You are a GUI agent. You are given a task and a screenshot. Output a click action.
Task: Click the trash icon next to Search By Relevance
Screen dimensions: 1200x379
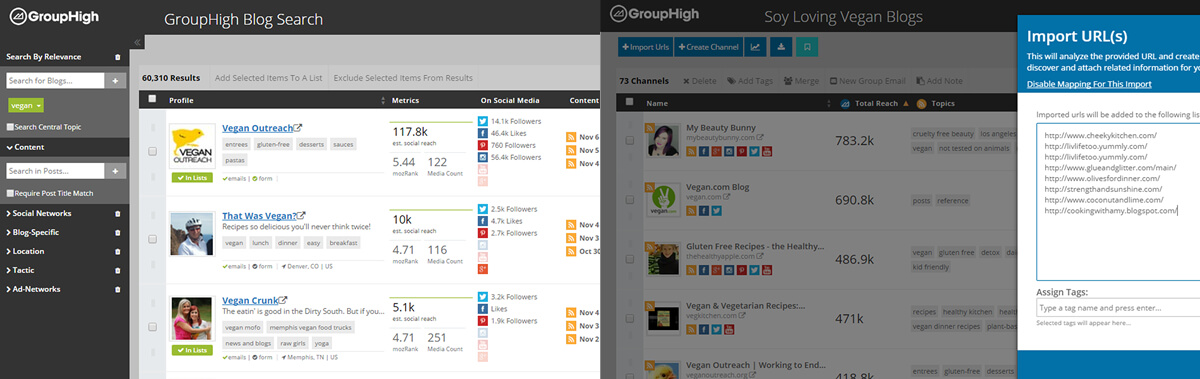pos(118,57)
